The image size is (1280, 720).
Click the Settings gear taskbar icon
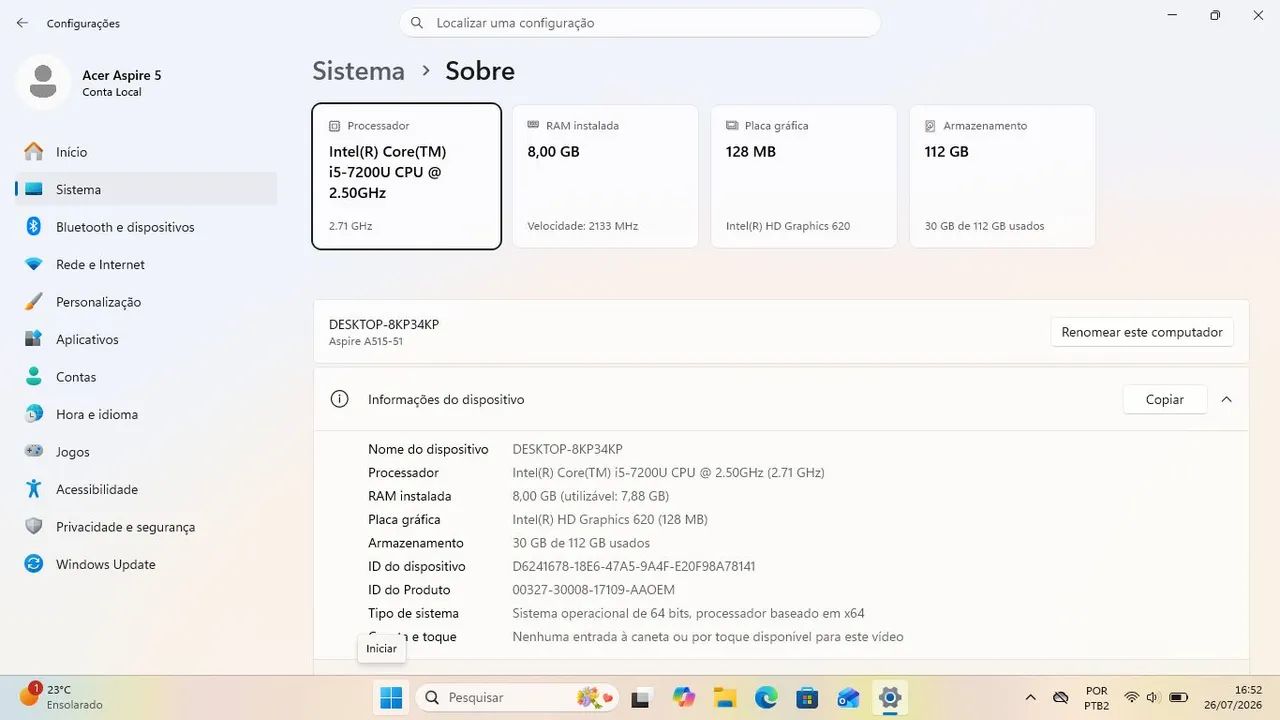click(889, 697)
